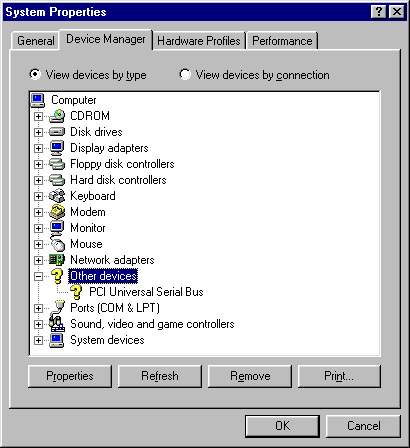Click the Remove button
The image size is (410, 448).
click(250, 376)
